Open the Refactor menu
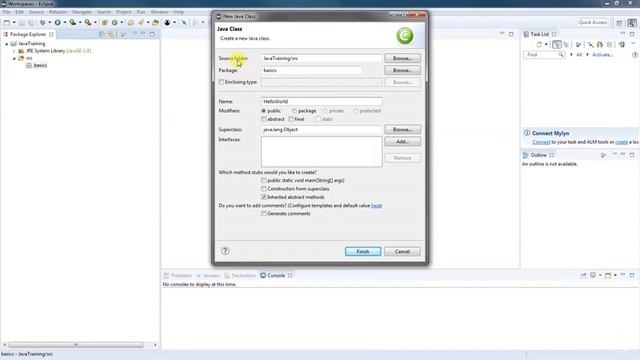 click(58, 12)
